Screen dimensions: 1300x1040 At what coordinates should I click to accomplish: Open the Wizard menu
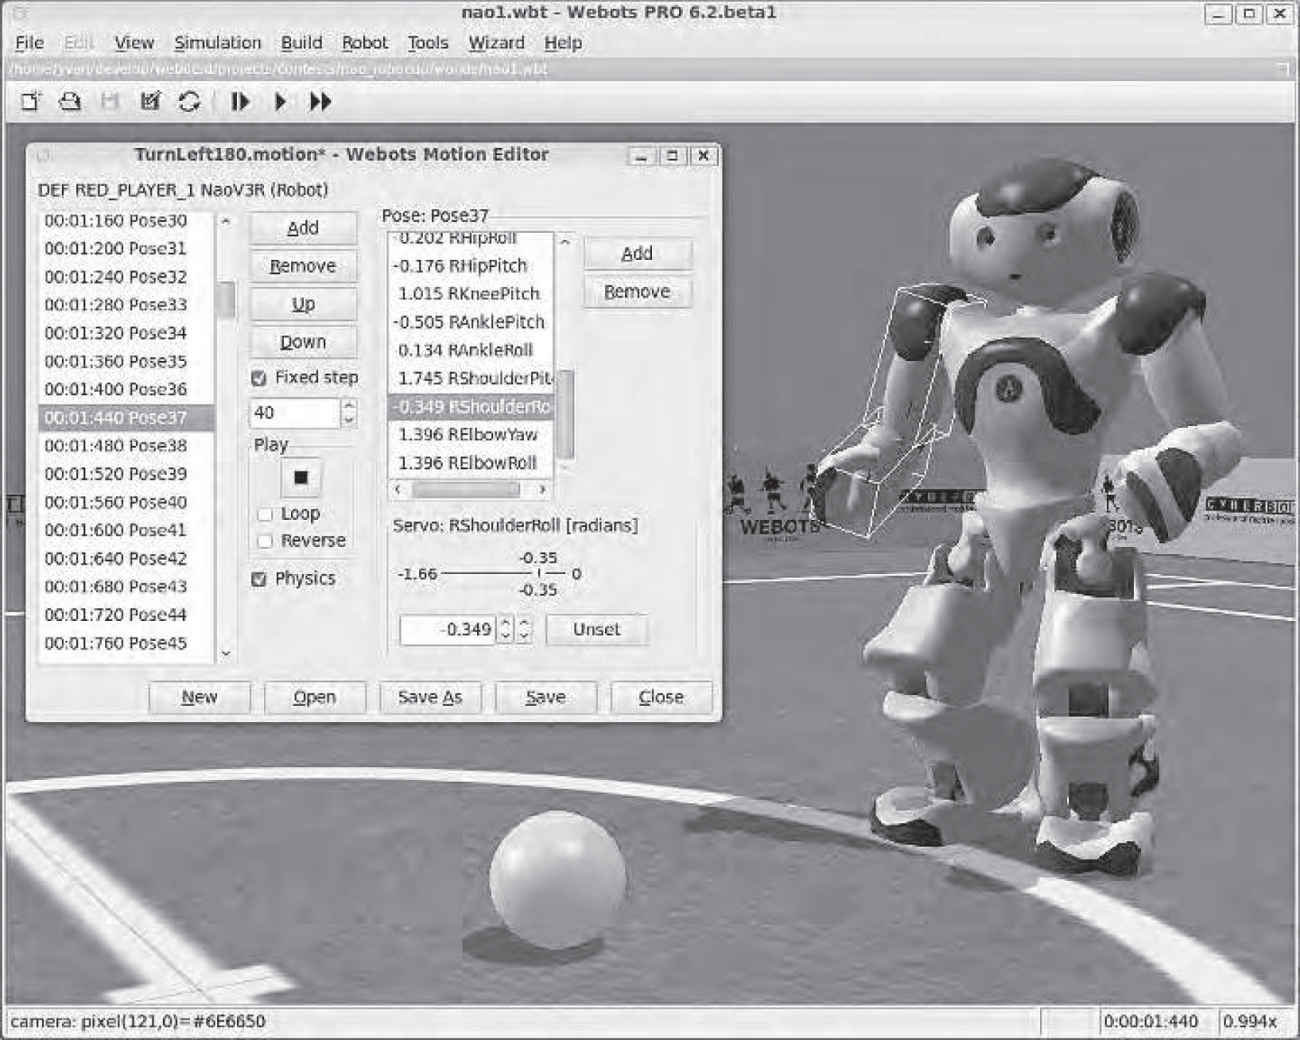(496, 43)
